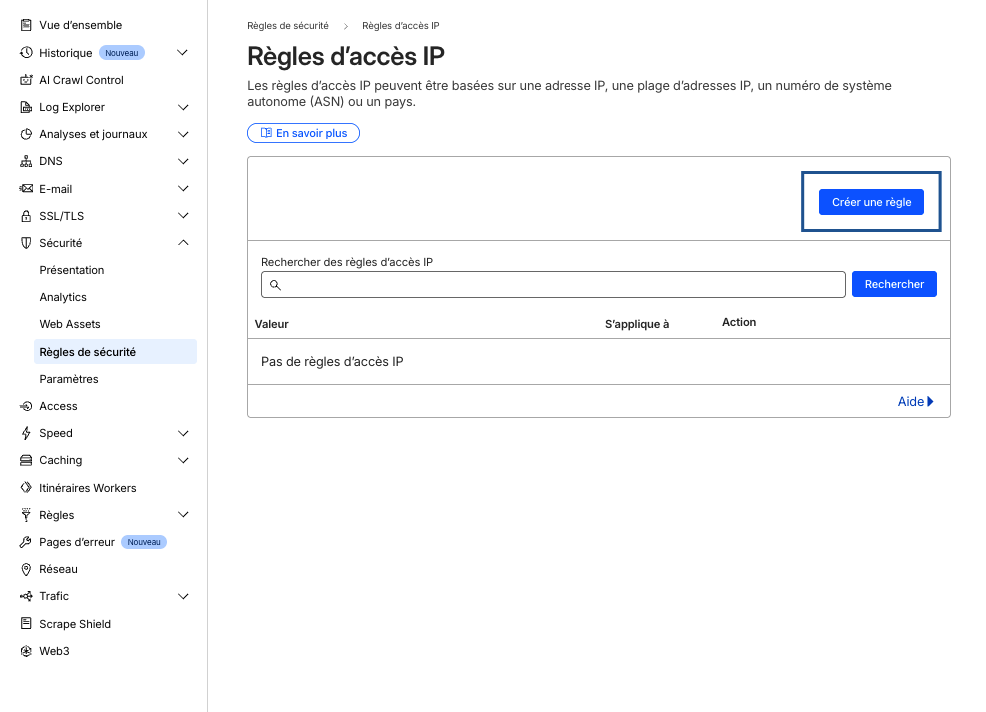Click the Web3 label in the sidebar
The height and width of the screenshot is (712, 986).
(54, 651)
